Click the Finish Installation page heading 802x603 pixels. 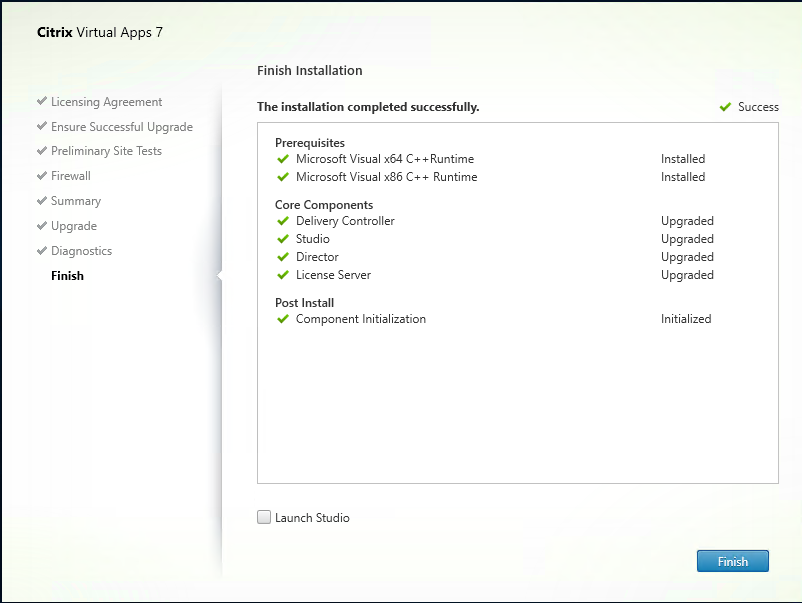click(309, 71)
